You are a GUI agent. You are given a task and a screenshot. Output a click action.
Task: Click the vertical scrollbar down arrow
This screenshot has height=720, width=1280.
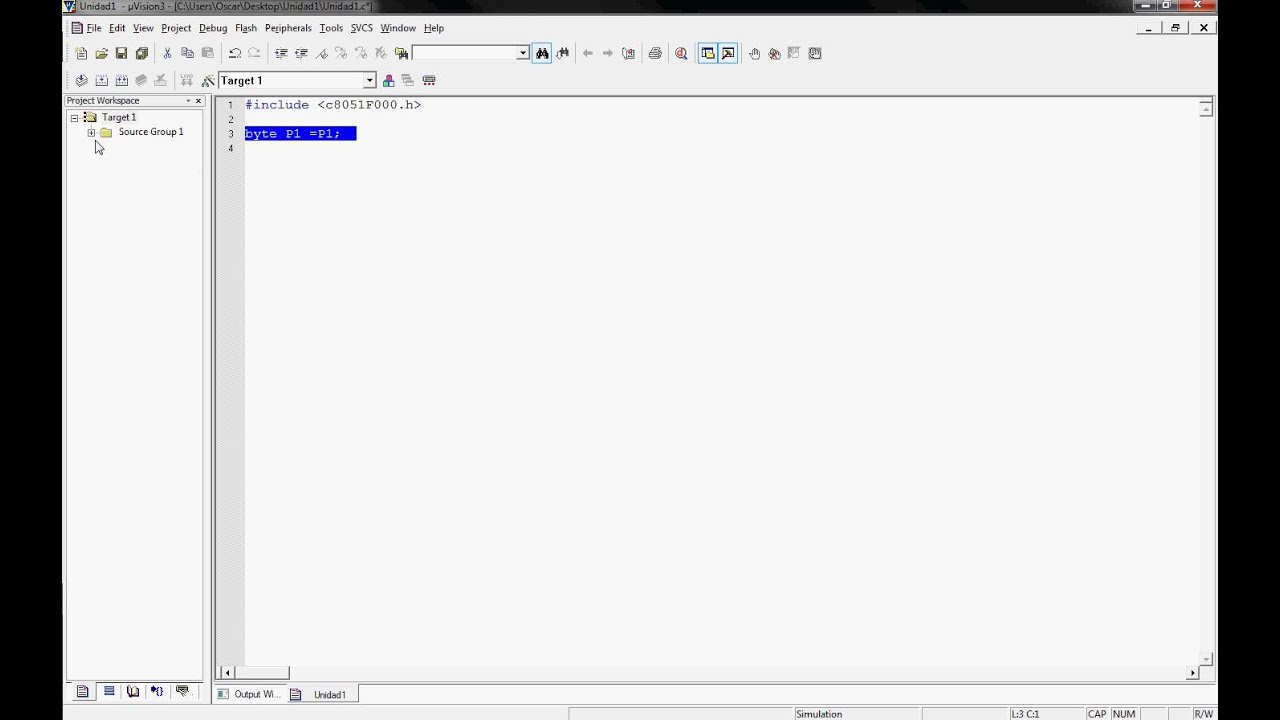(x=1206, y=659)
